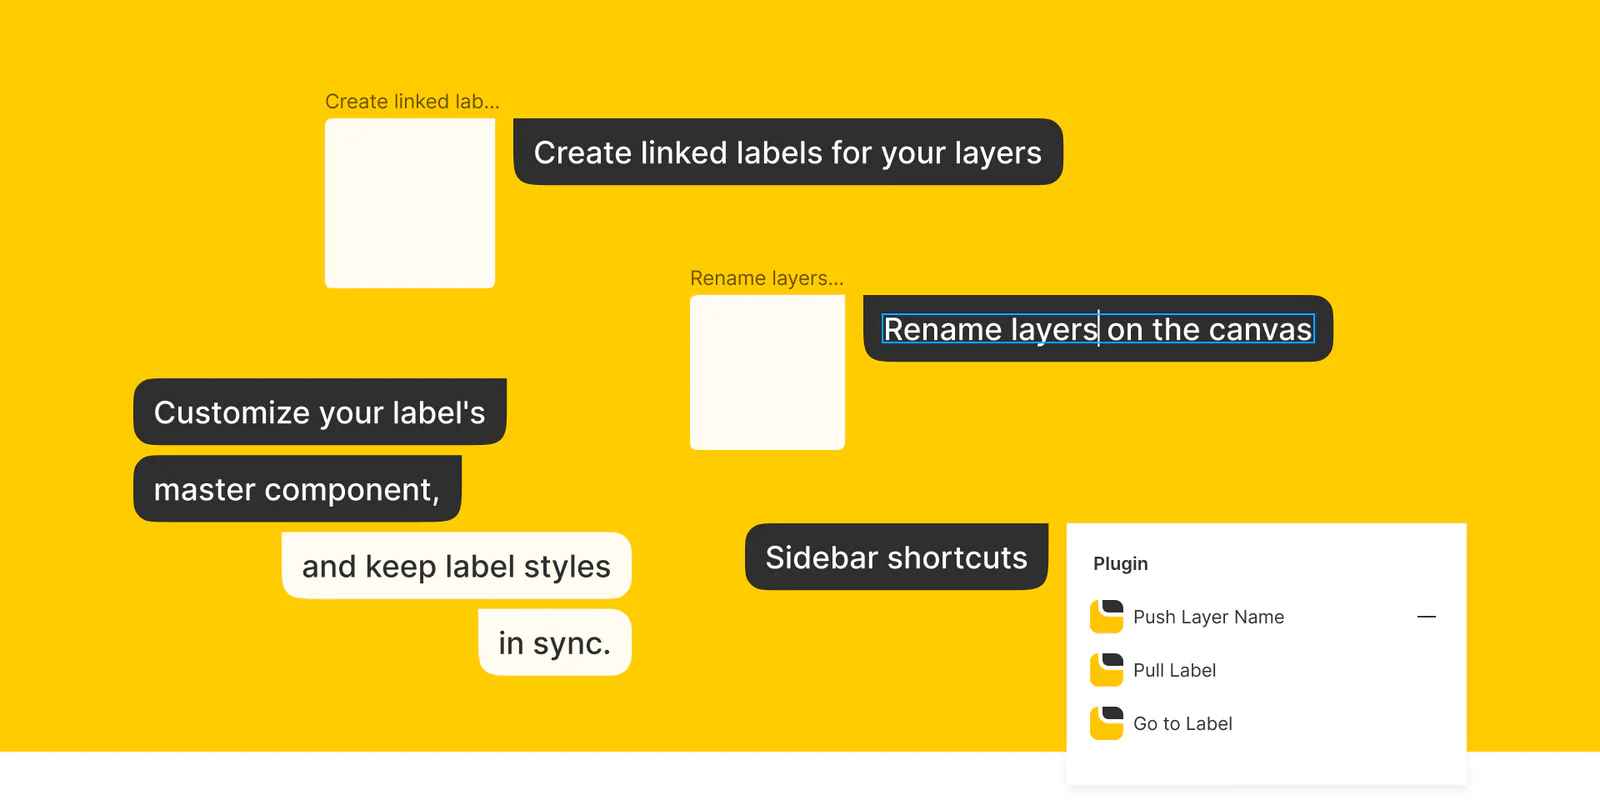
Task: Select the Sidebar shortcuts label
Action: pyautogui.click(x=897, y=557)
